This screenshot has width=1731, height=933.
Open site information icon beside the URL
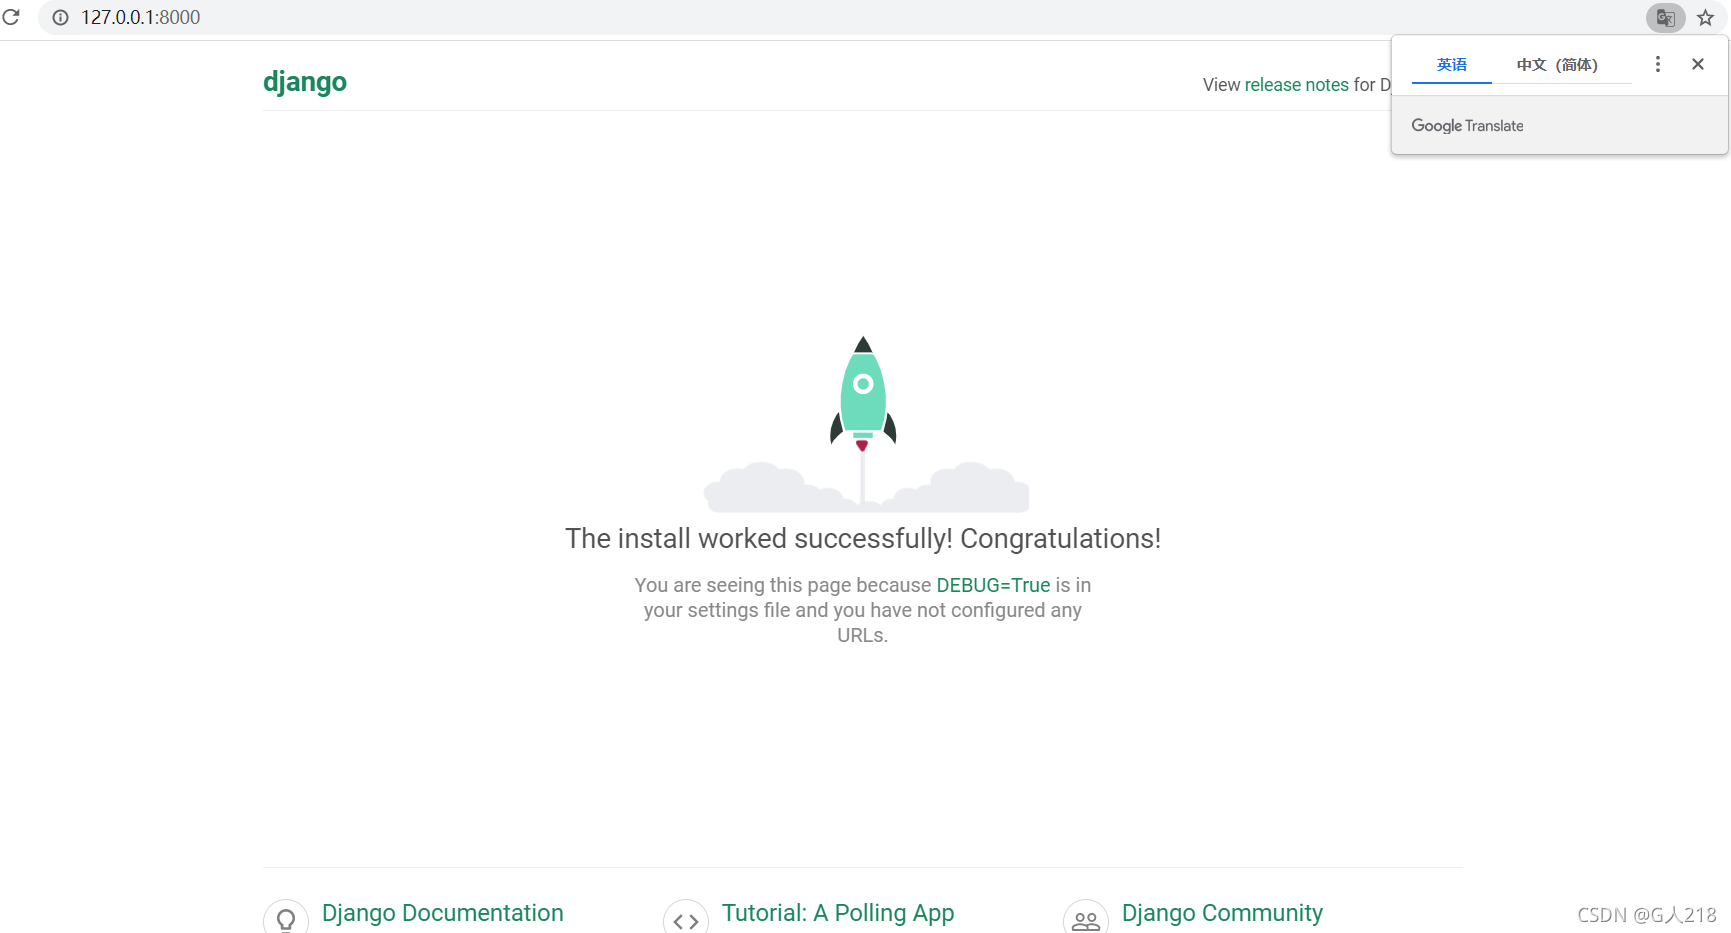click(60, 17)
